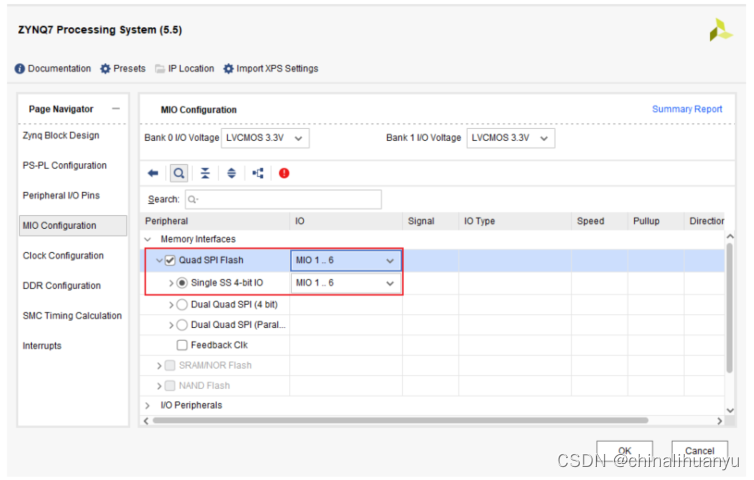Select the Dual Quad SPI (Paral...) radio button

pos(182,325)
